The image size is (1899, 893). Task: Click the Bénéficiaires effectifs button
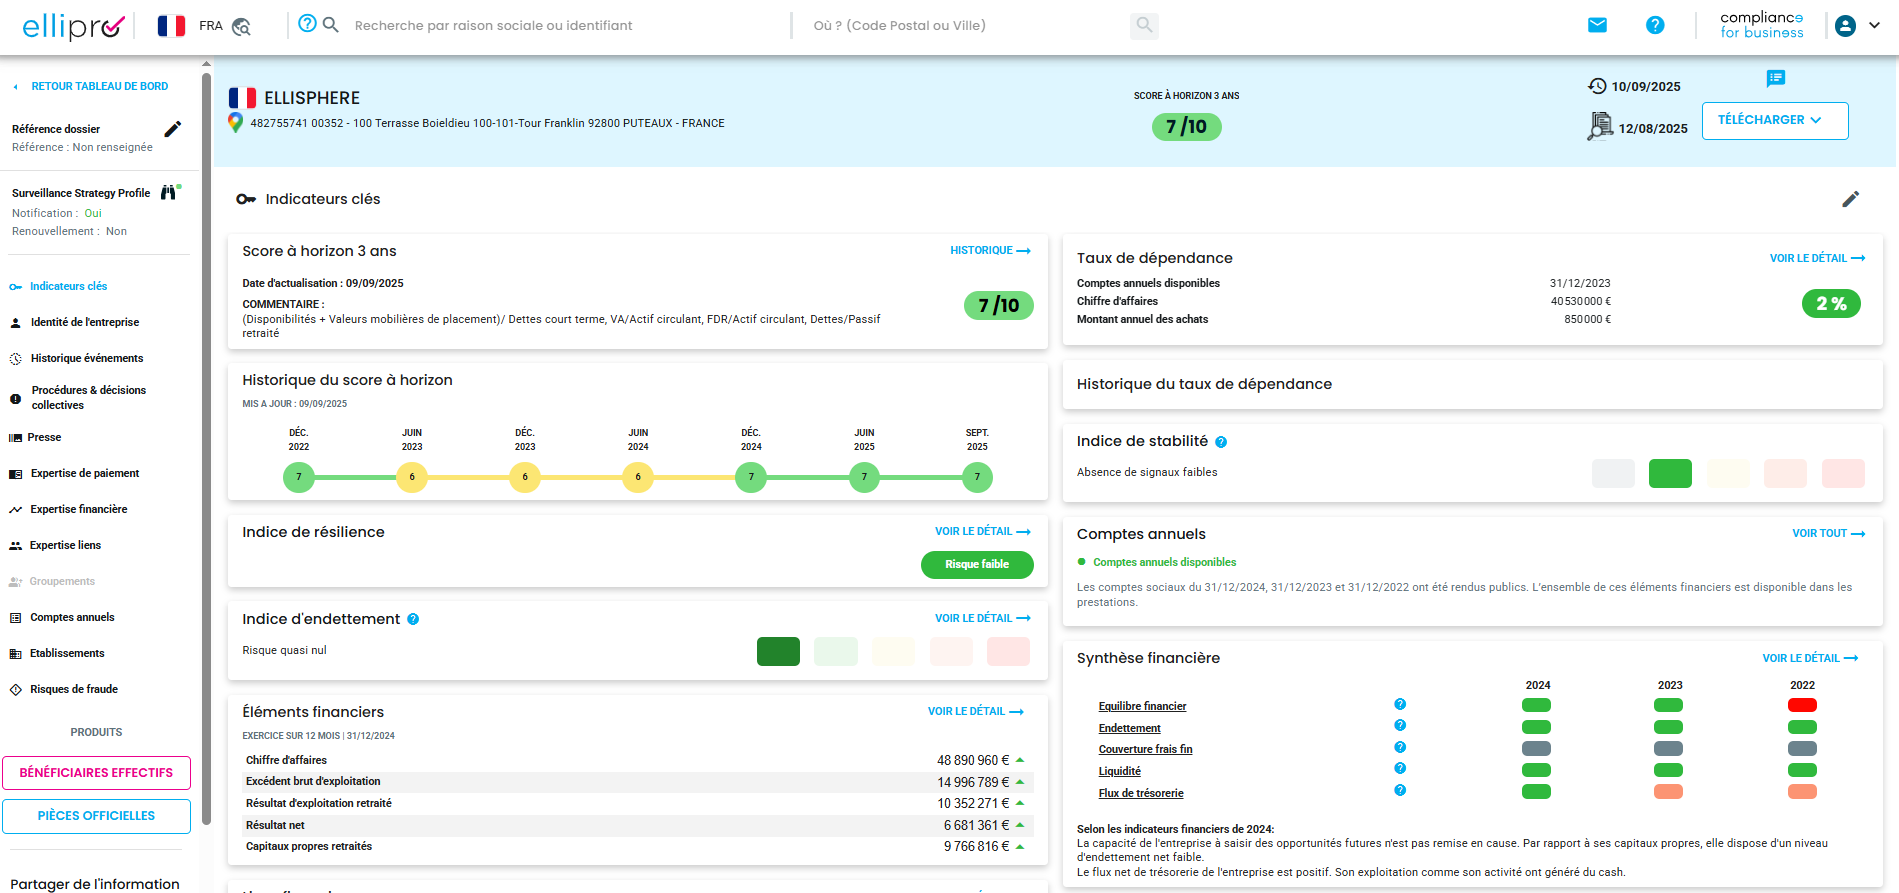96,773
